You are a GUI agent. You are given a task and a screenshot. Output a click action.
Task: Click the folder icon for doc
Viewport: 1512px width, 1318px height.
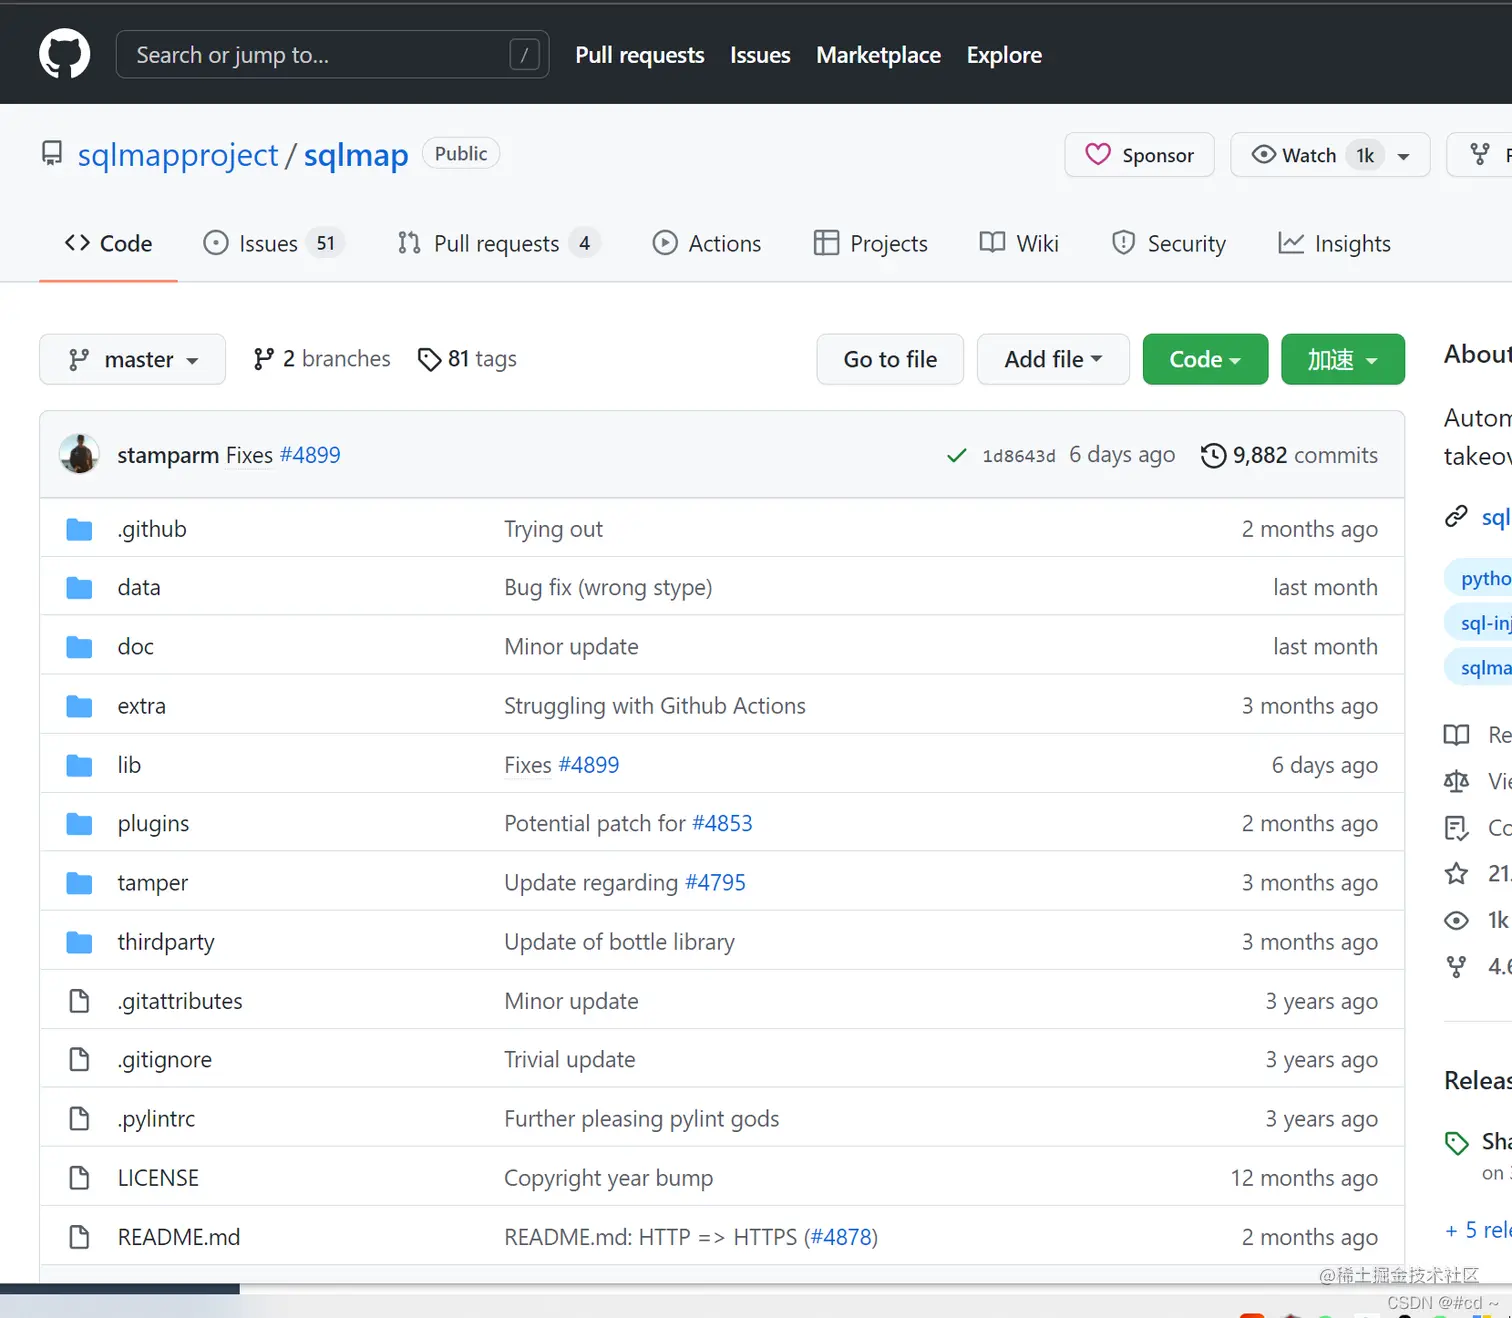[79, 647]
